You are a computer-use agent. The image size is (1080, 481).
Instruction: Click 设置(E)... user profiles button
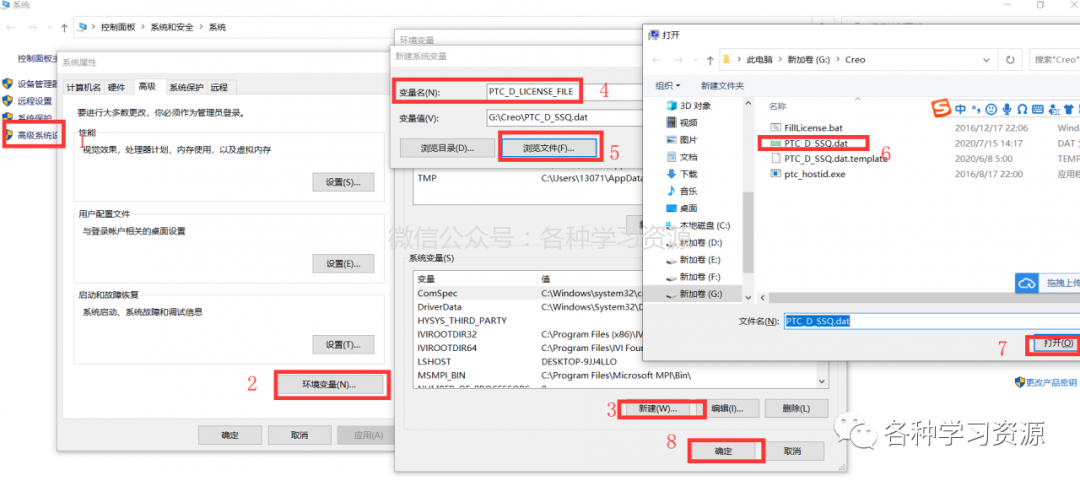click(343, 264)
